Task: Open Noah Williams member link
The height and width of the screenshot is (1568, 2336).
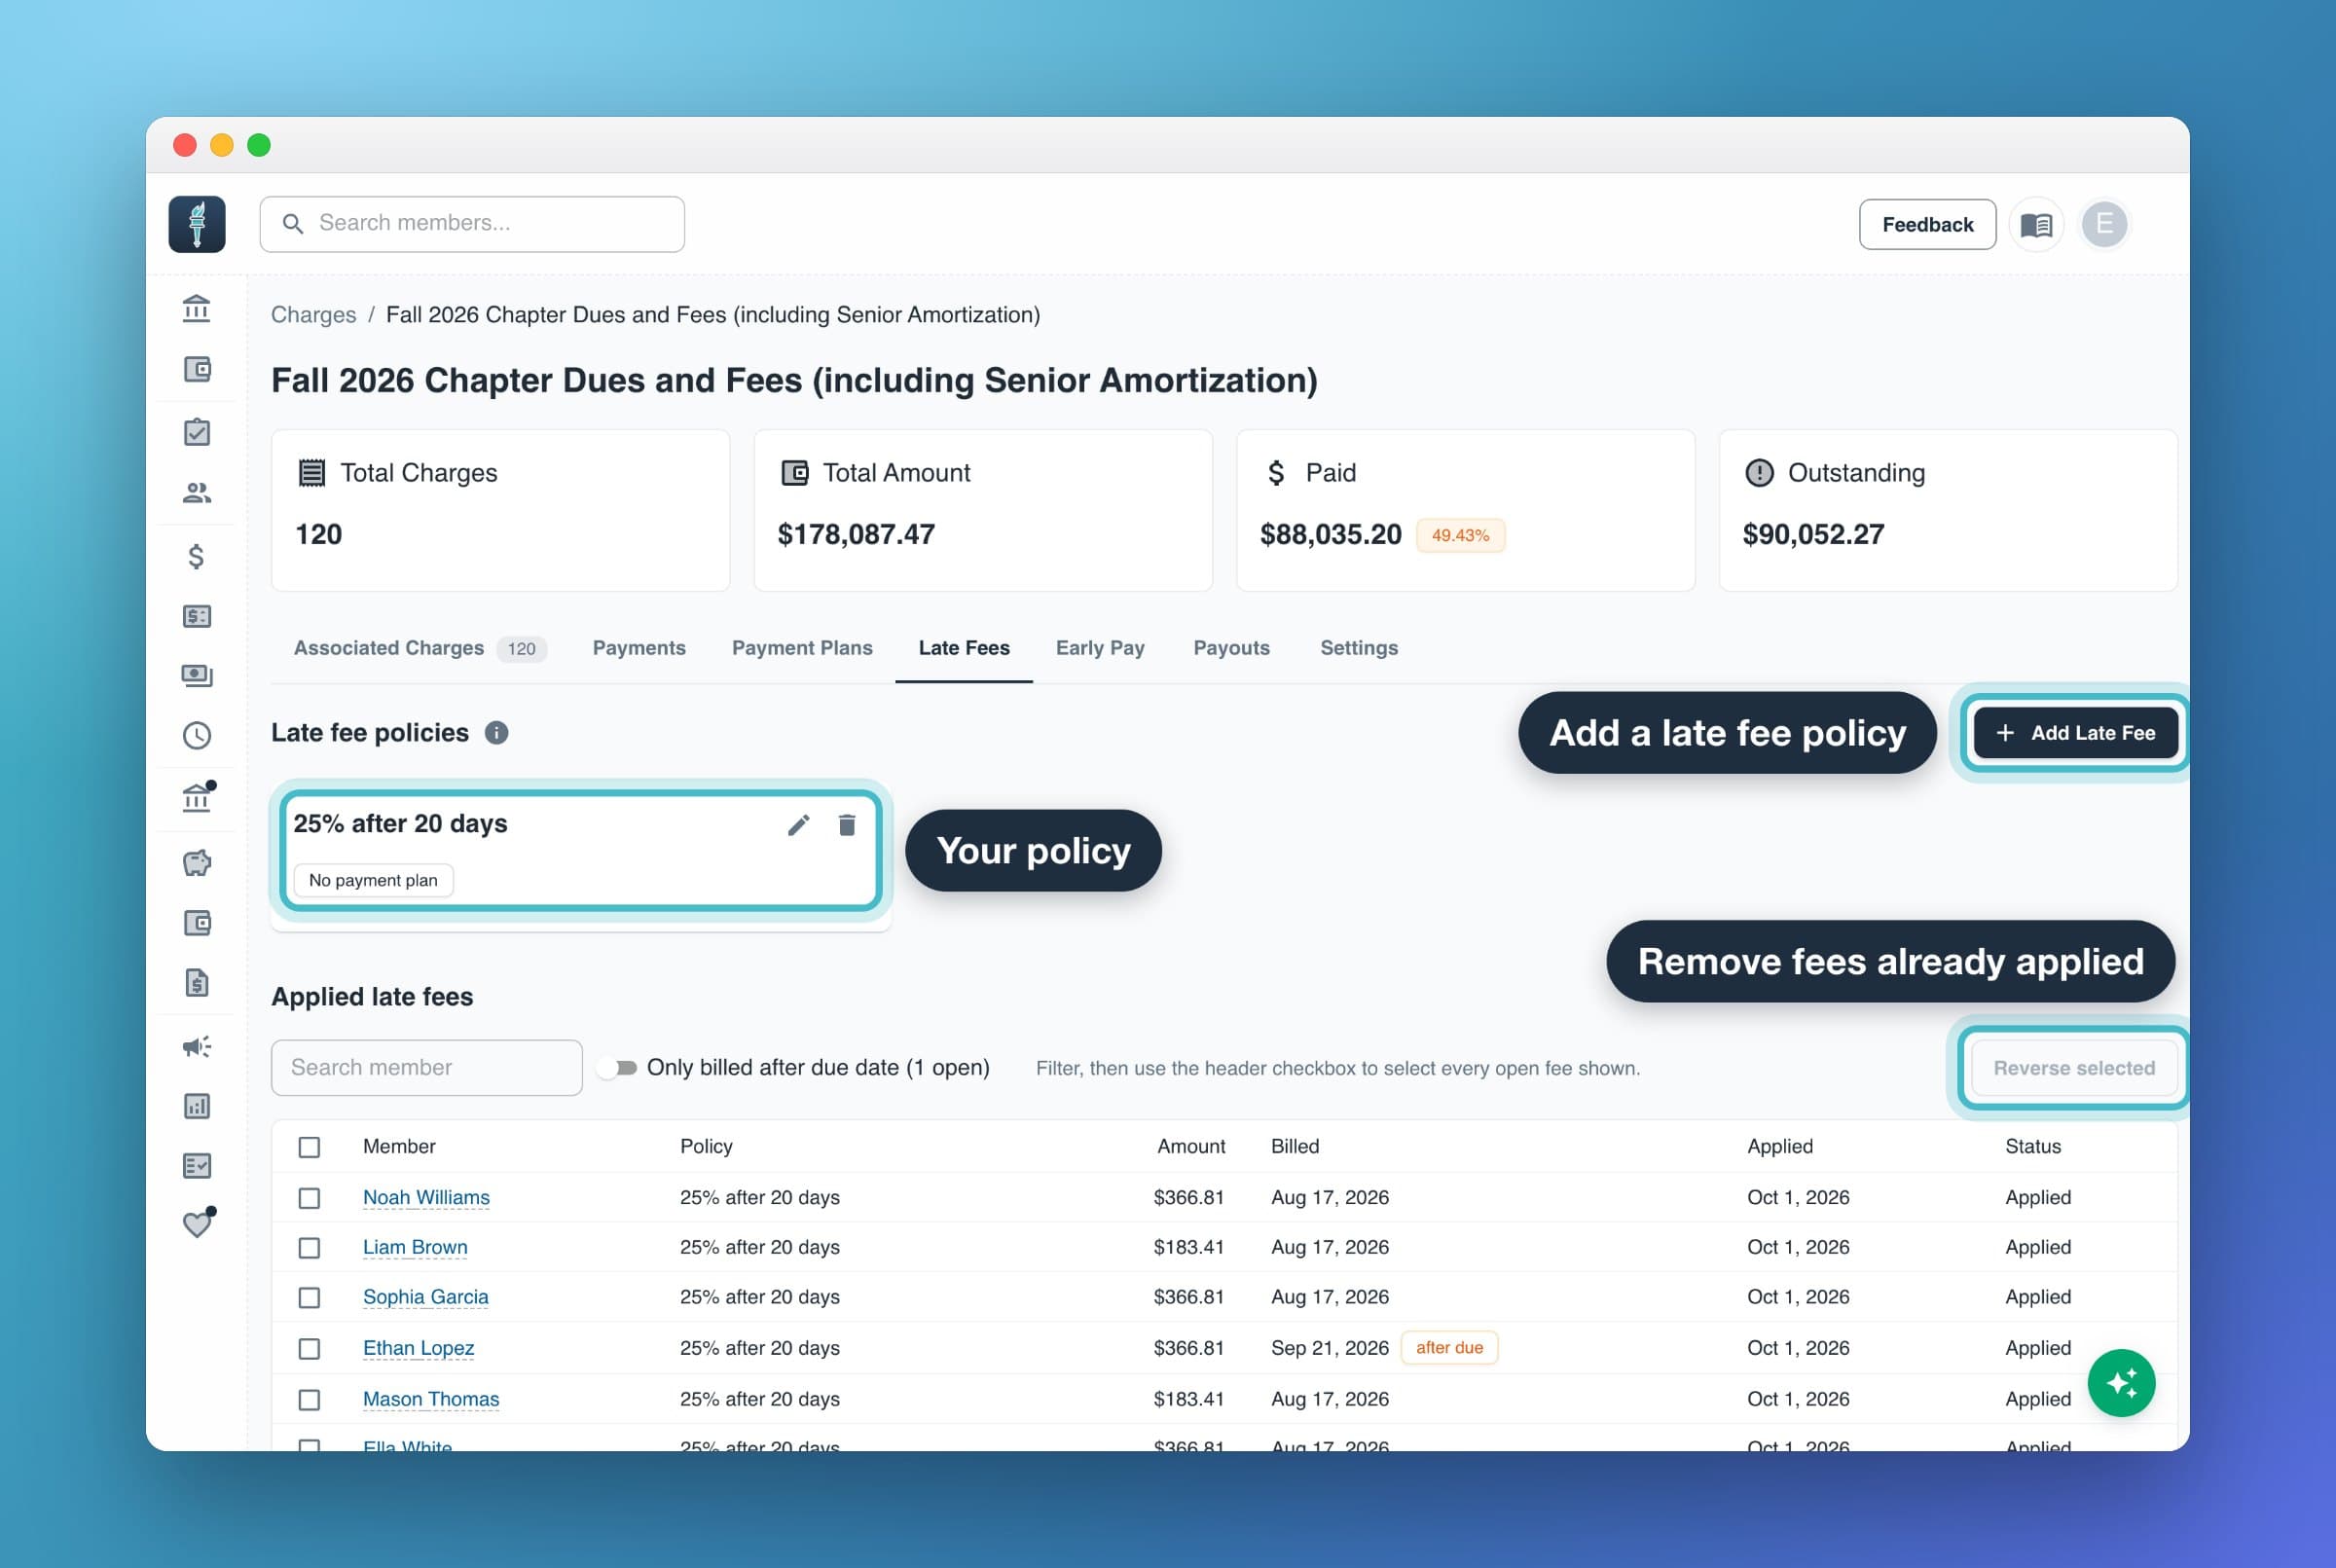Action: tap(426, 1198)
